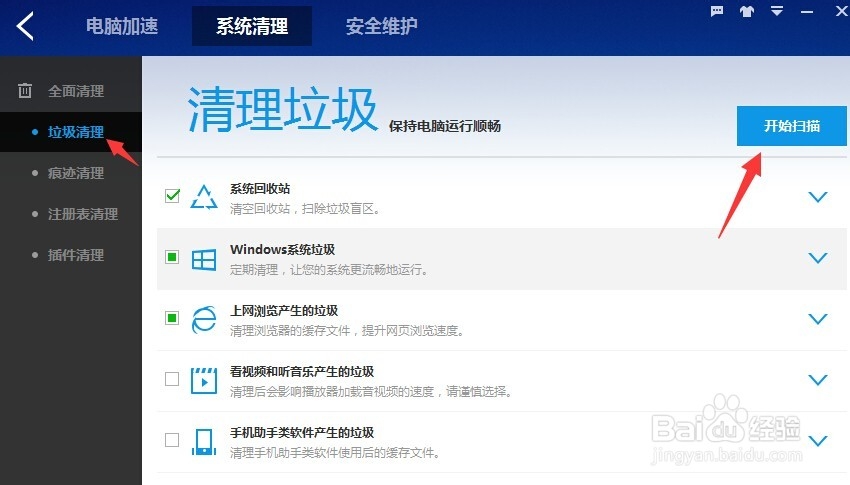
Task: Open 插件清理 in the sidebar
Action: point(76,255)
